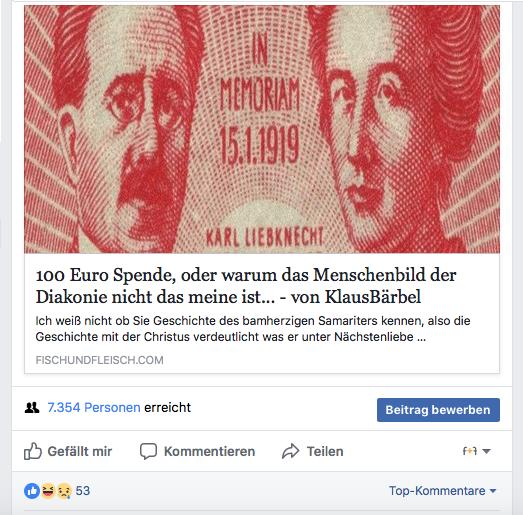This screenshot has height=515, width=523.
Task: Click the blue like reaction icon
Action: click(x=32, y=491)
